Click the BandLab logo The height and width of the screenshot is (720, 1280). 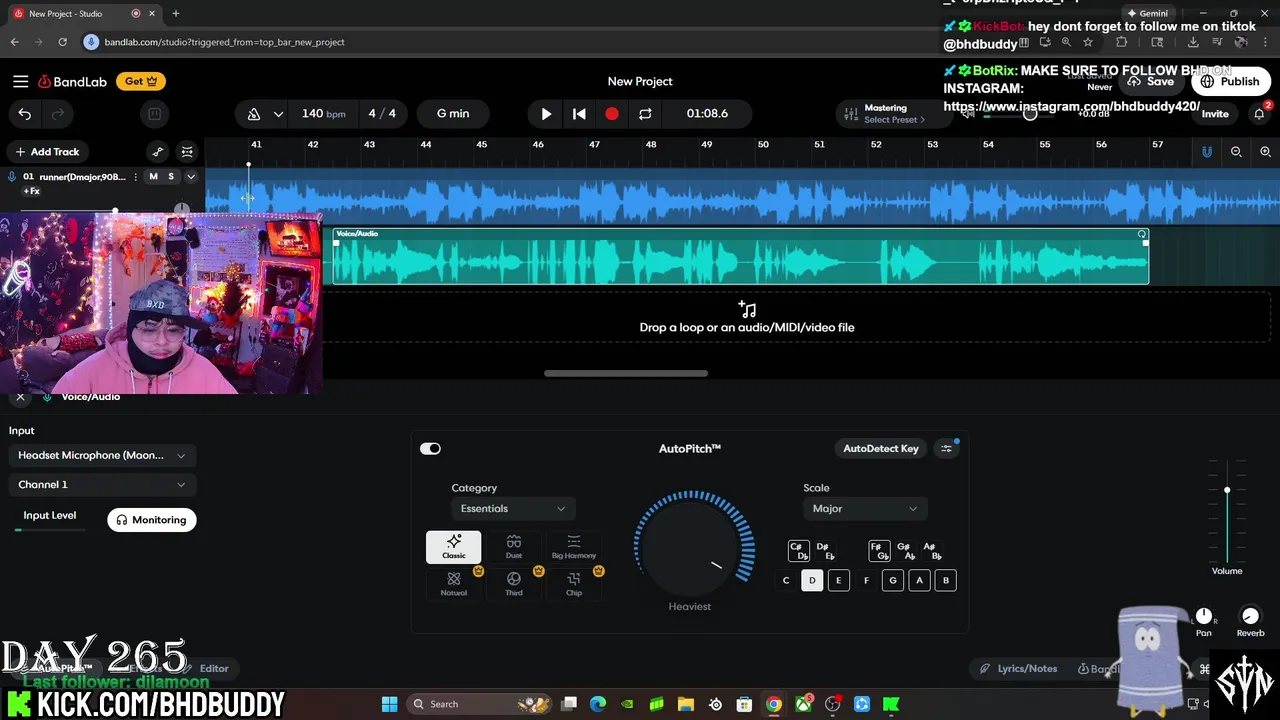[72, 82]
